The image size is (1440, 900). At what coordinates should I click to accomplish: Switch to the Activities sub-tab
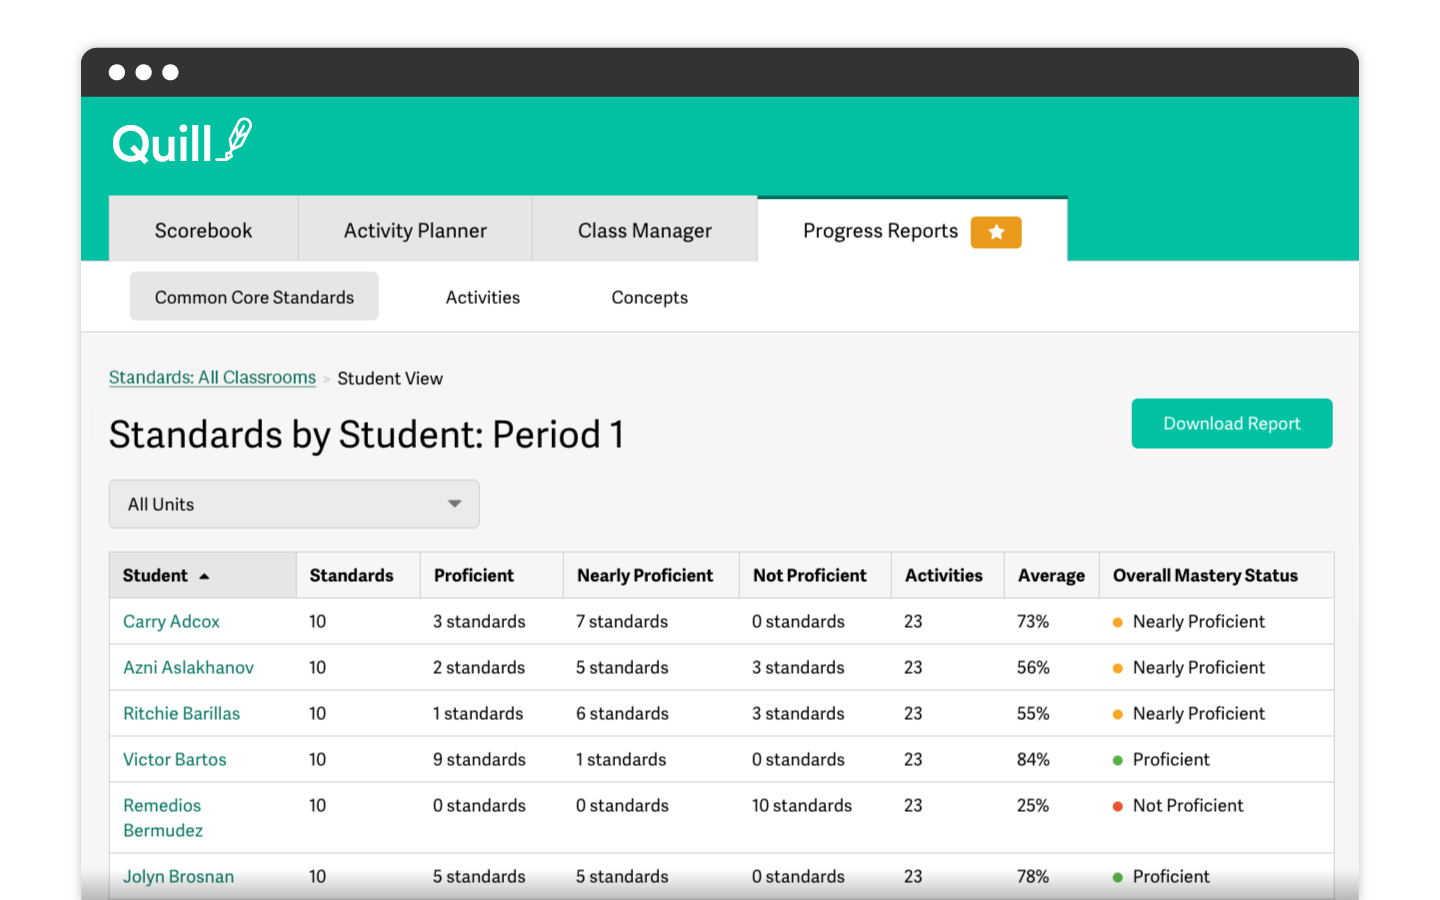(483, 297)
